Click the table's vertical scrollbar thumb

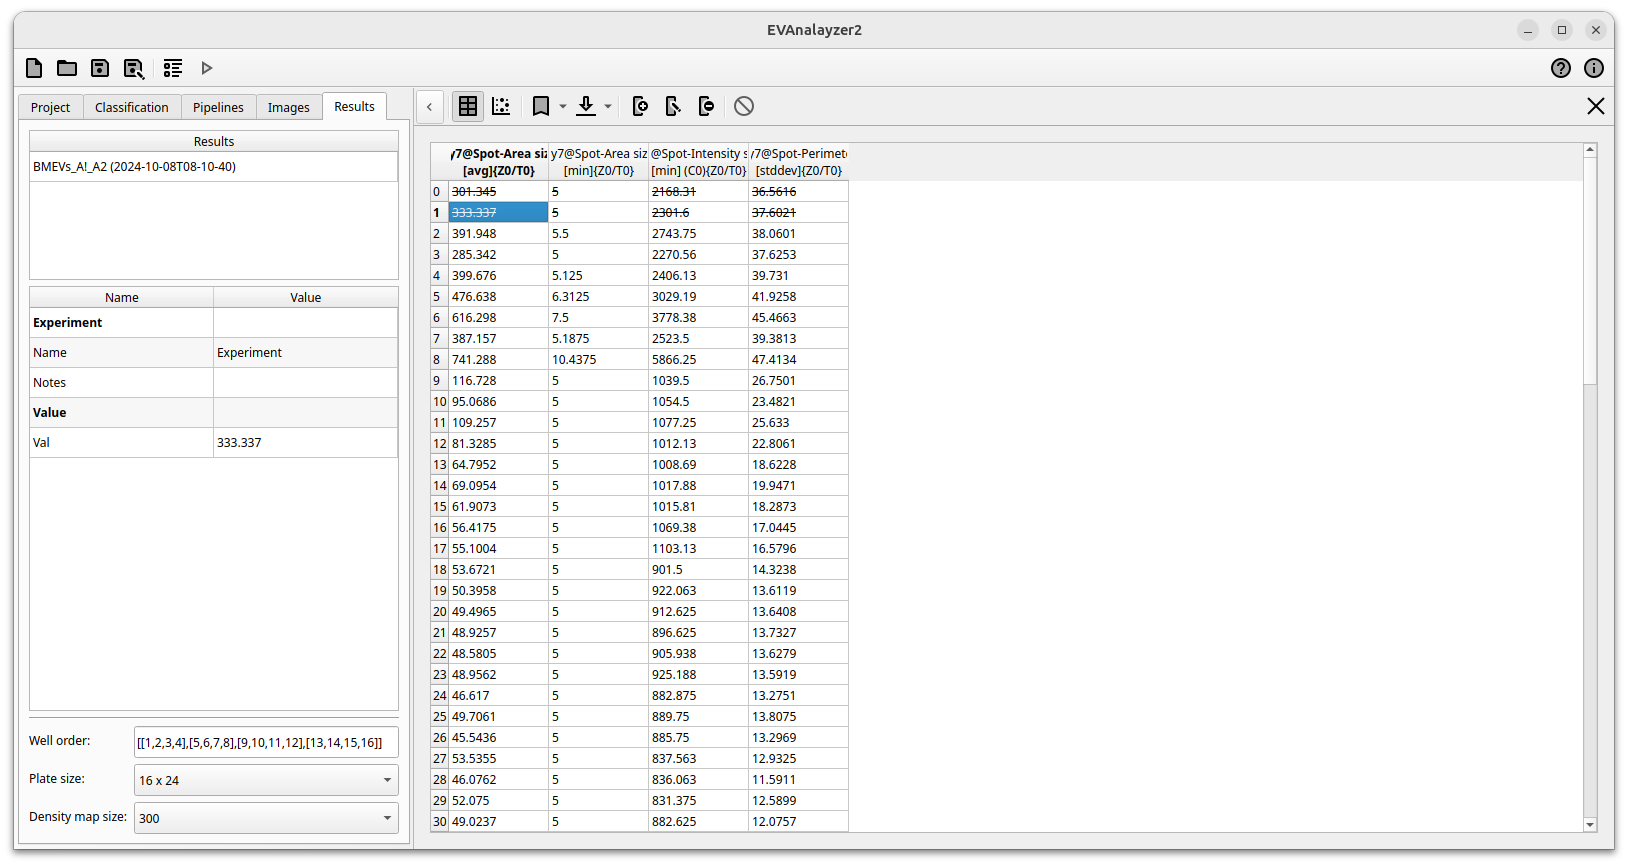pyautogui.click(x=1590, y=269)
